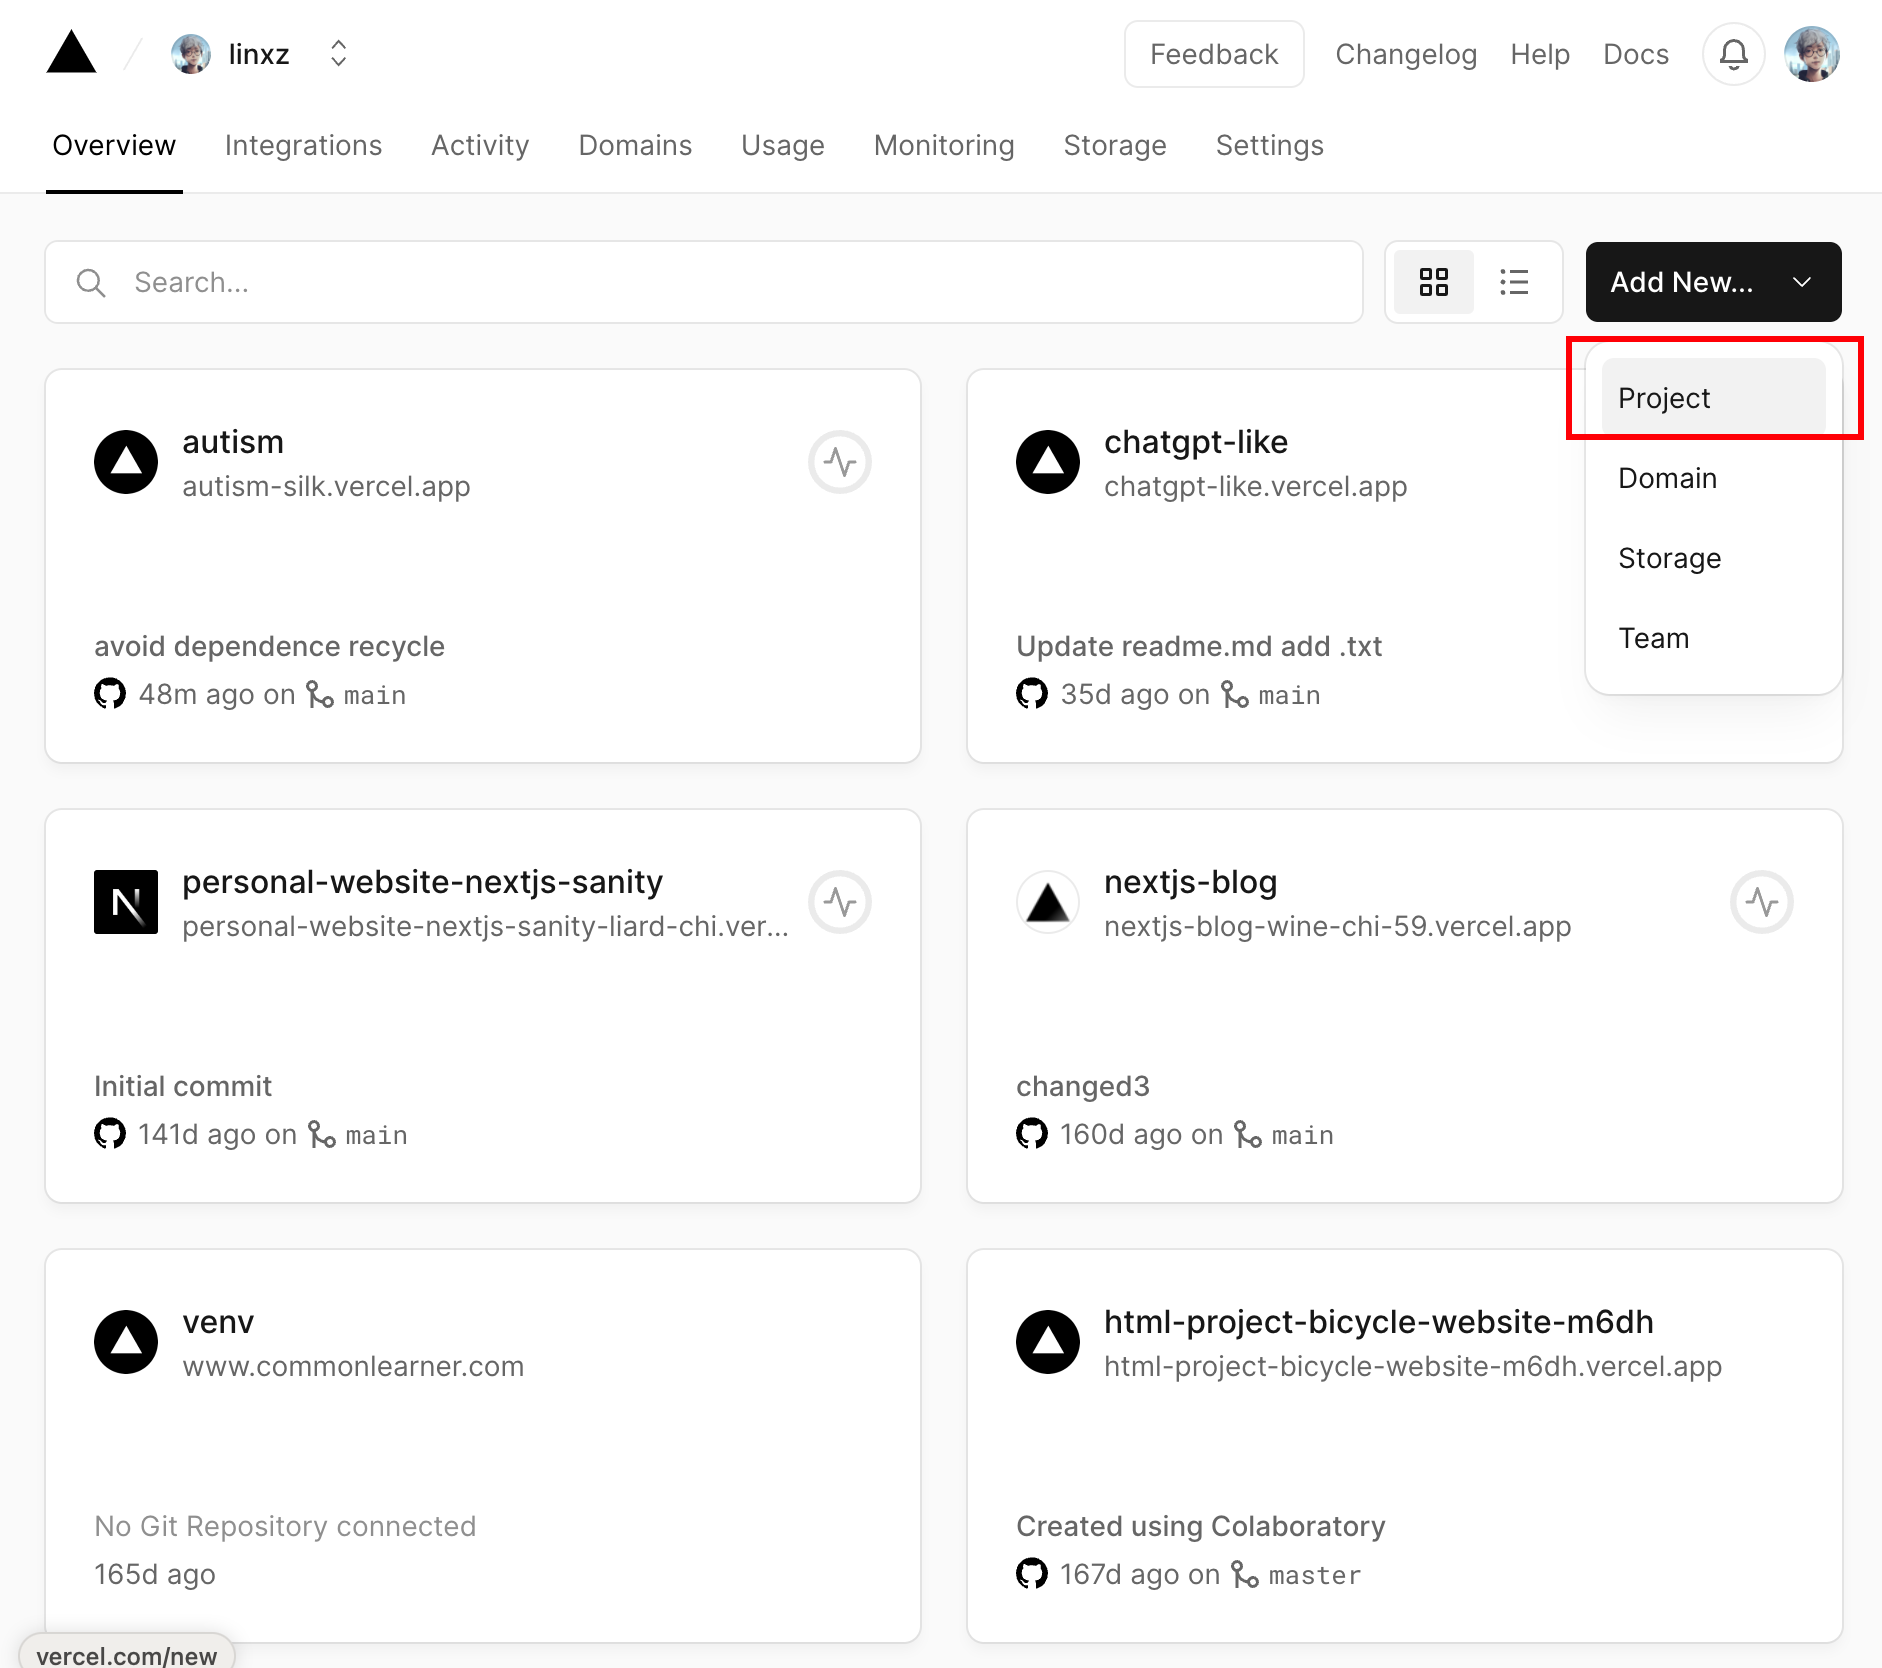The width and height of the screenshot is (1882, 1668).
Task: Open 'Initial commit' message
Action: (x=183, y=1087)
